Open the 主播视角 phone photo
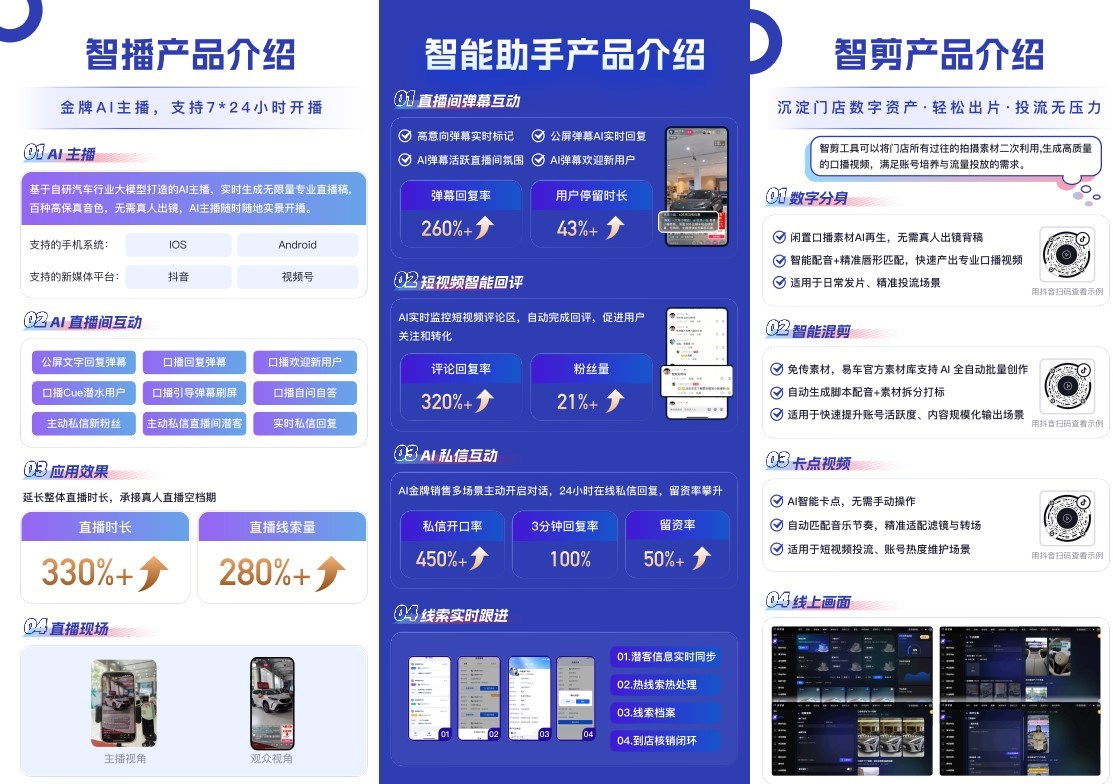 124,703
